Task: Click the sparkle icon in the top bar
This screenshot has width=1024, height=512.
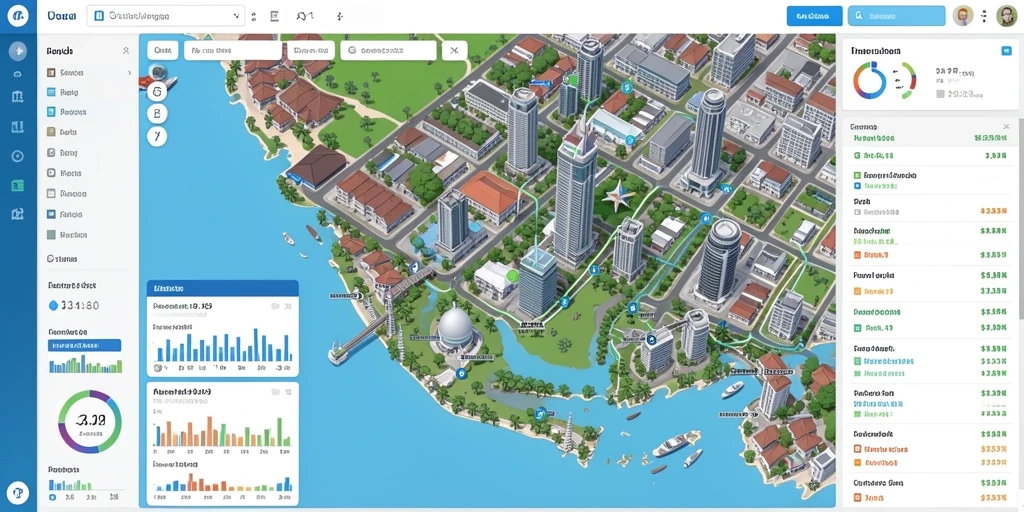Action: click(340, 16)
